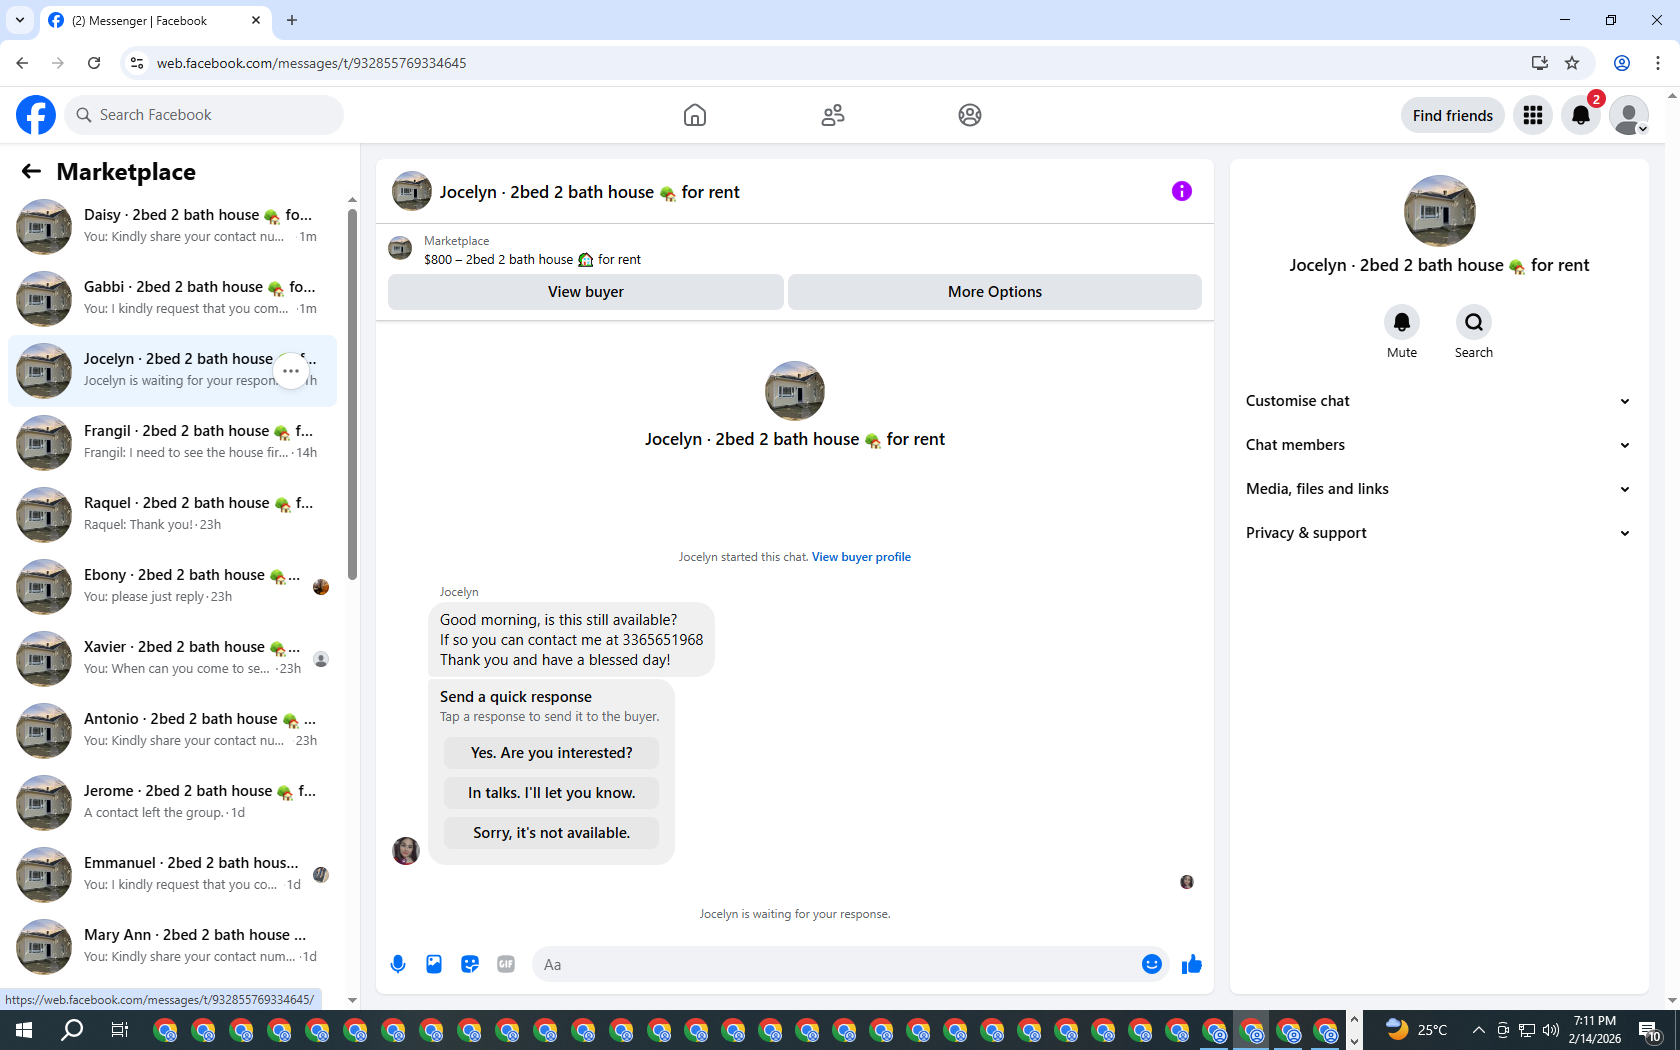Viewport: 1680px width, 1050px height.
Task: Open a new browser tab
Action: pos(292,20)
